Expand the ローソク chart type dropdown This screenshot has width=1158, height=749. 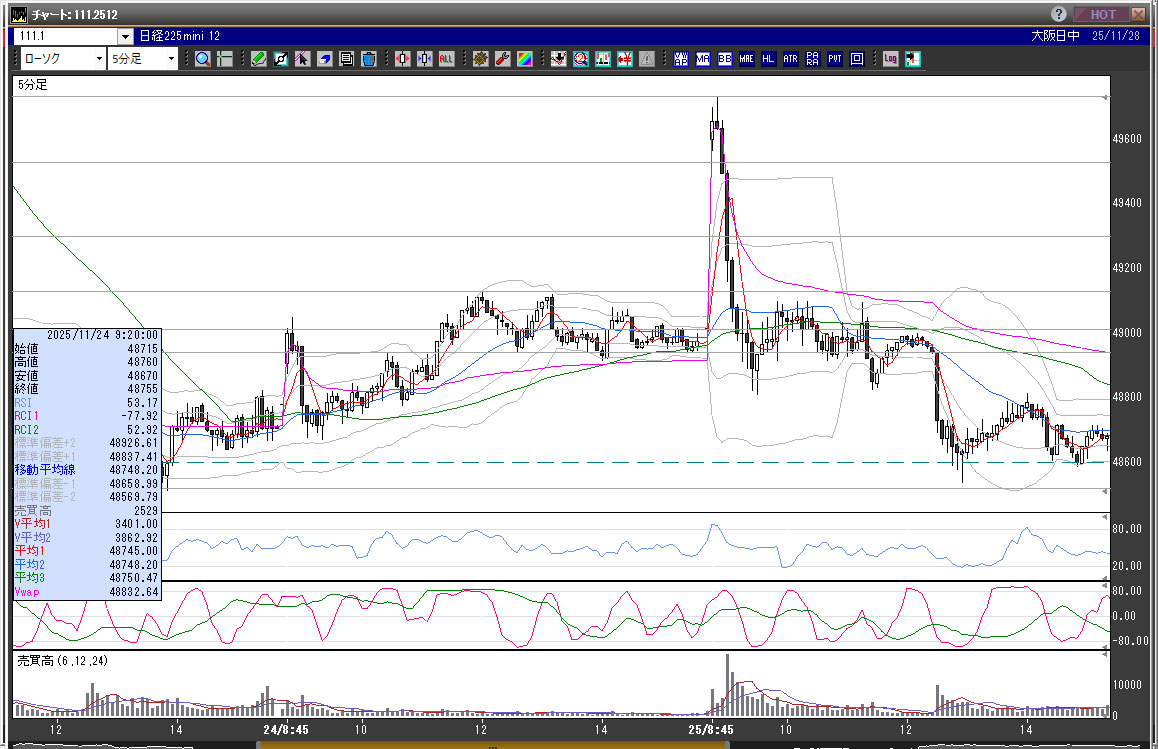pyautogui.click(x=98, y=59)
